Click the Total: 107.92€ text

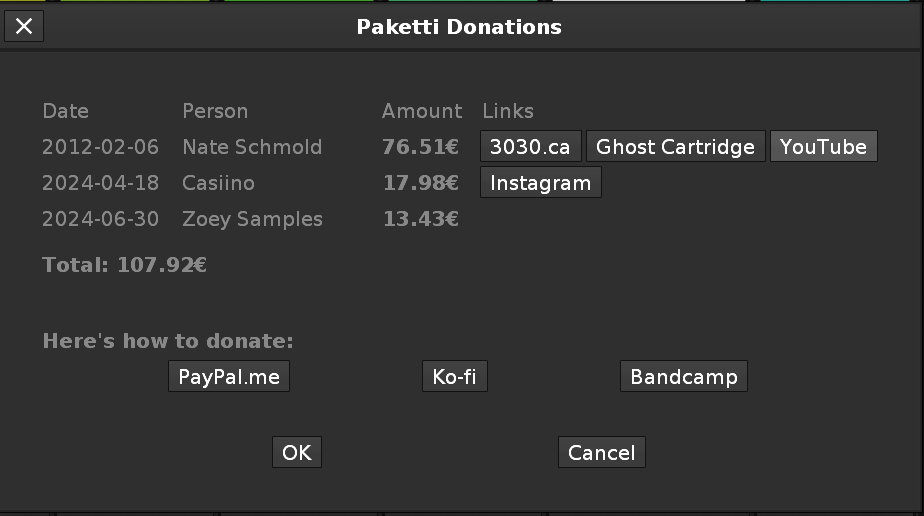(x=124, y=265)
